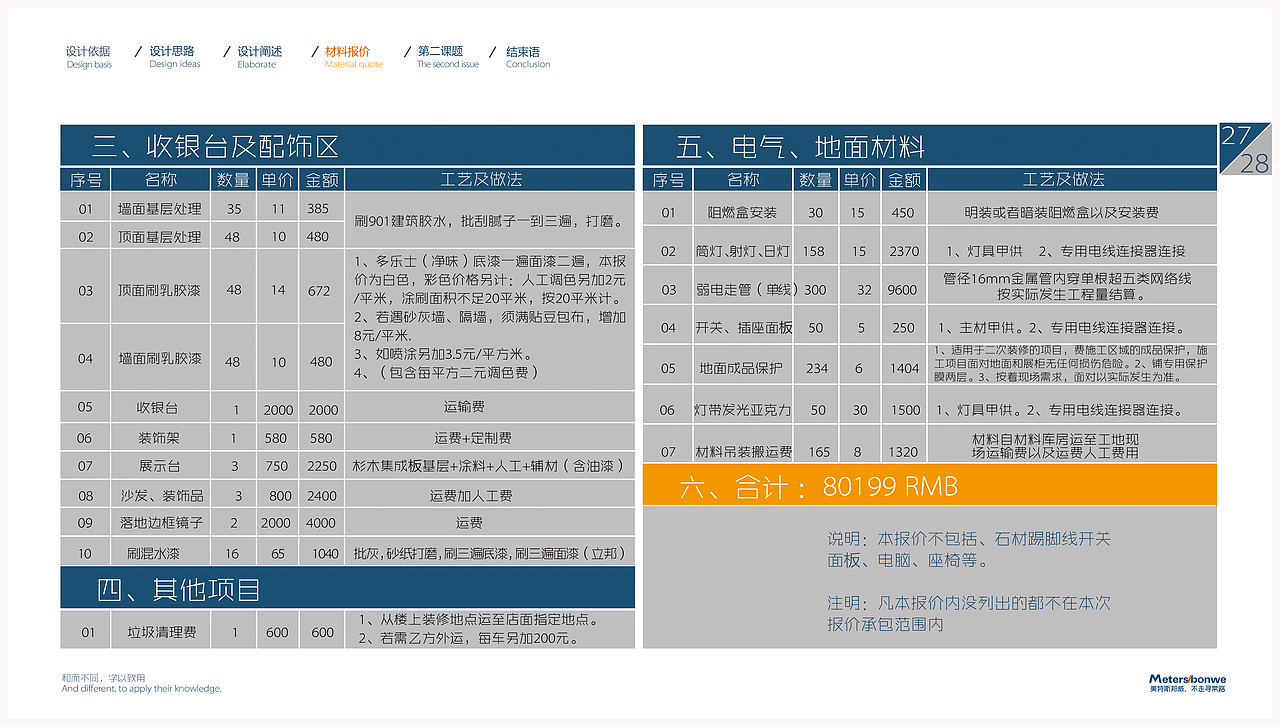Click amount 672 for 顶面刷乳胶漆

pos(319,291)
